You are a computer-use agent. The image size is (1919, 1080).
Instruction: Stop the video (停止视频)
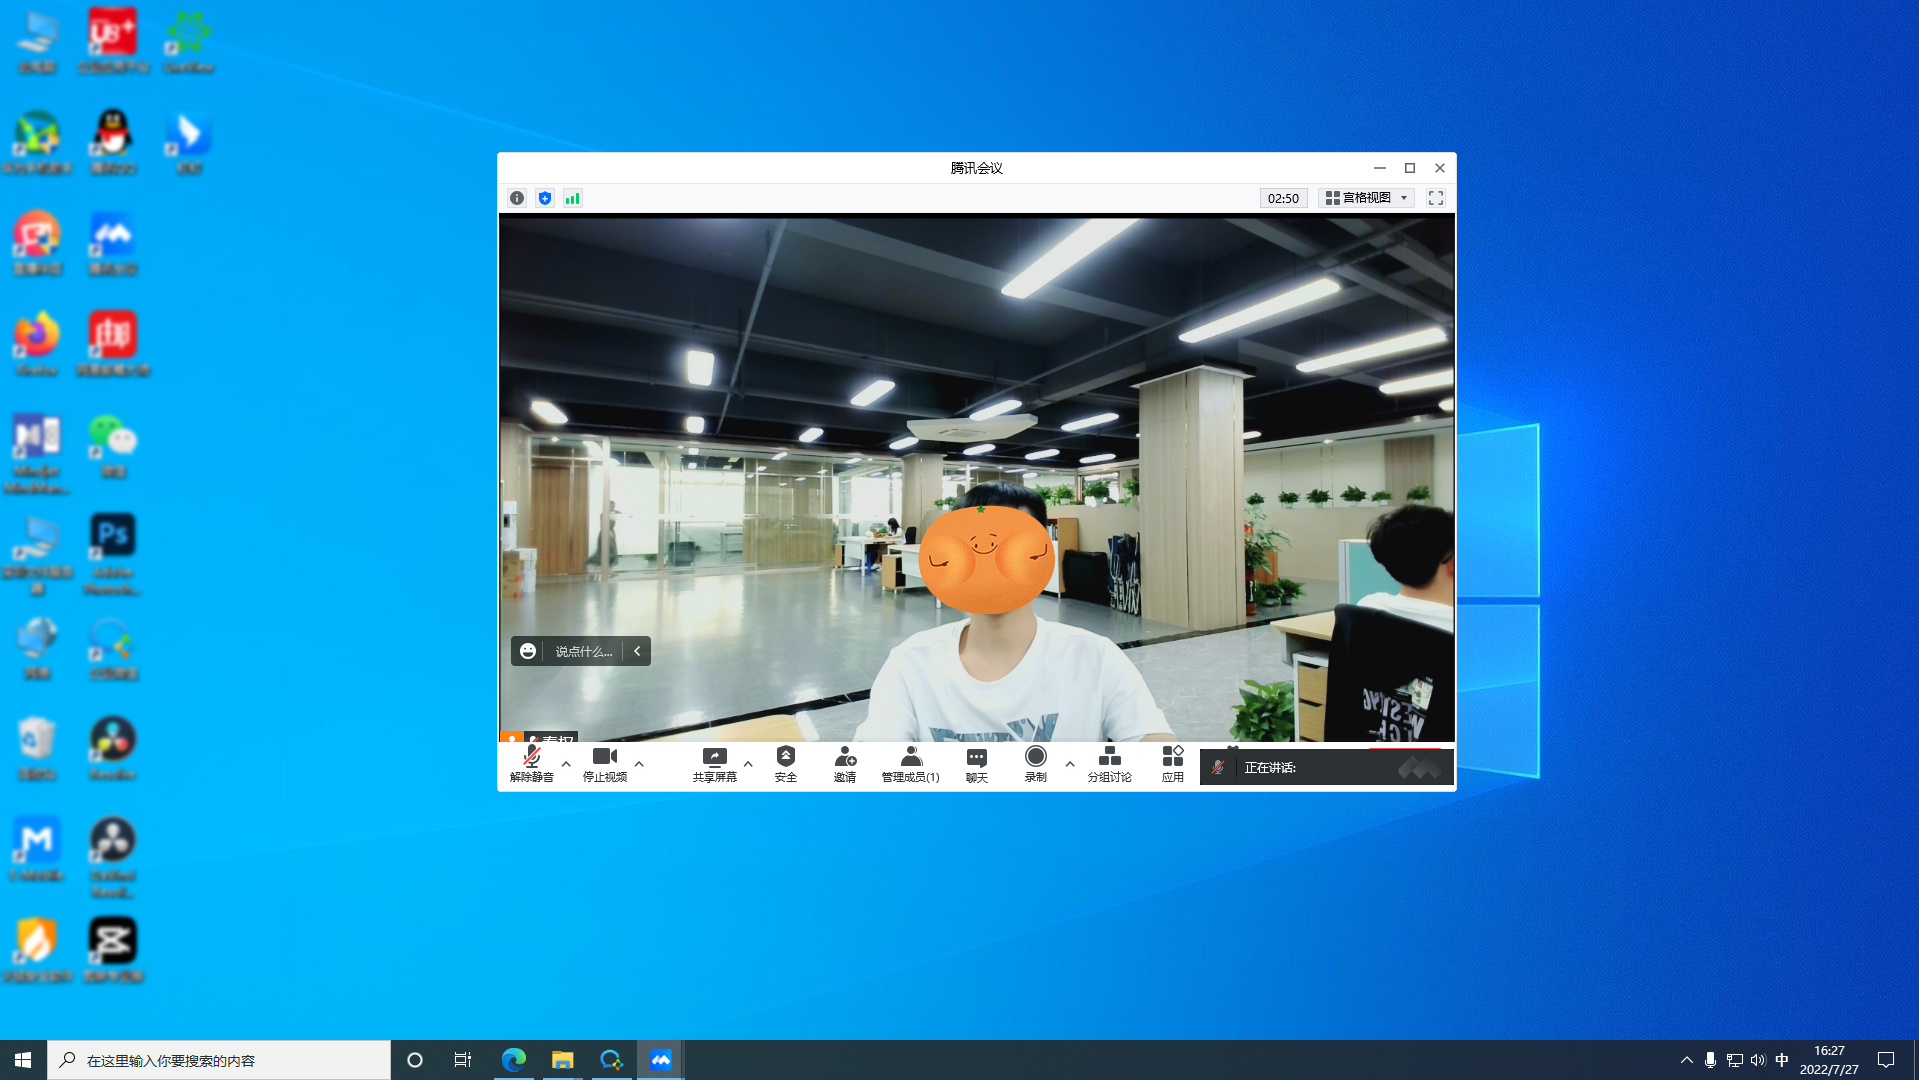604,763
